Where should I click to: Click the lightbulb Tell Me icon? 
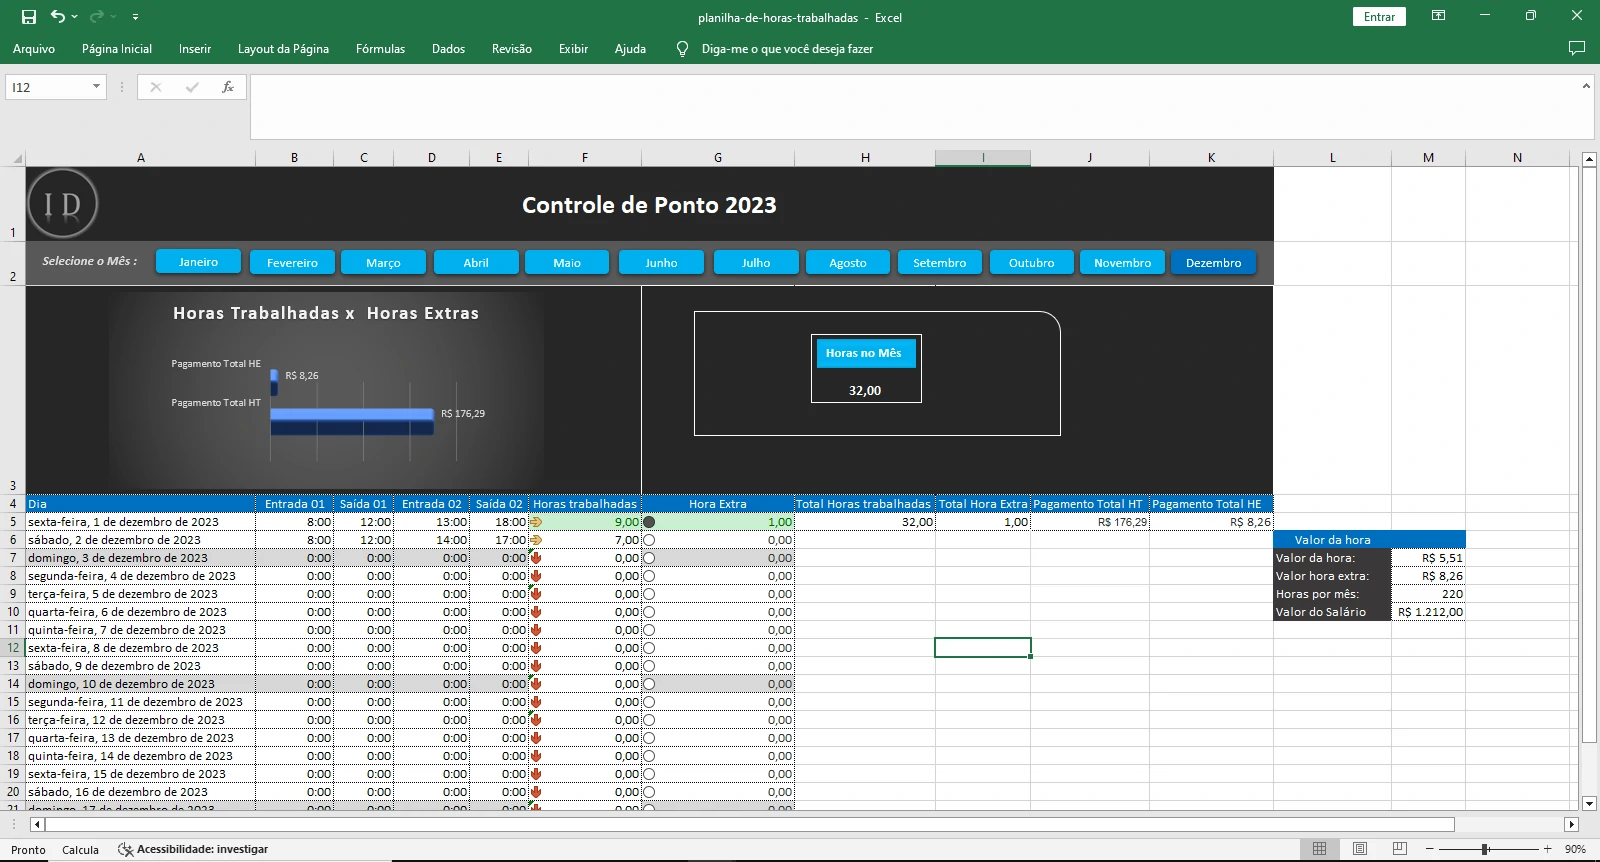coord(682,48)
